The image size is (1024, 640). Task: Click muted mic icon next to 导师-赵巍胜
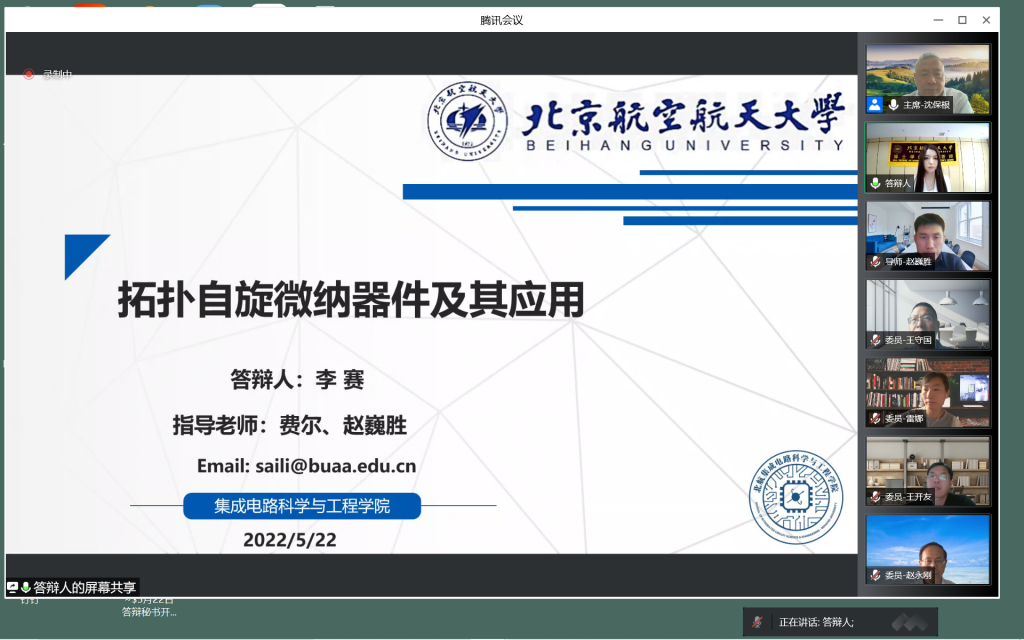(875, 261)
